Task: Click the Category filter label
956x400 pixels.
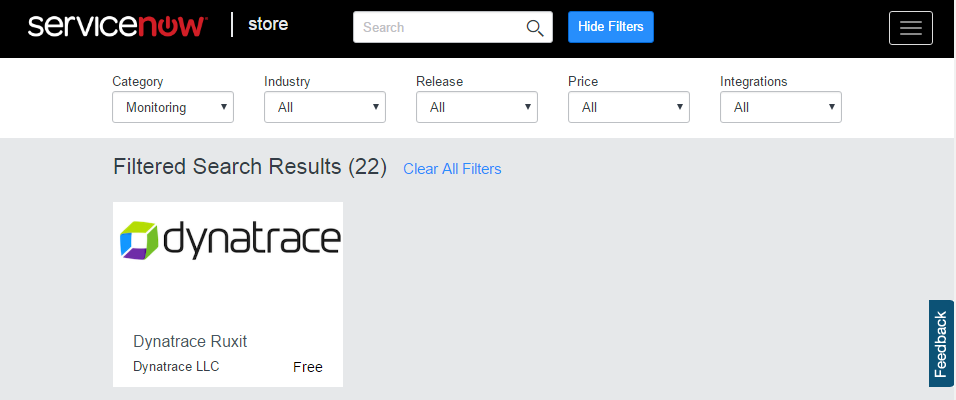Action: [138, 82]
